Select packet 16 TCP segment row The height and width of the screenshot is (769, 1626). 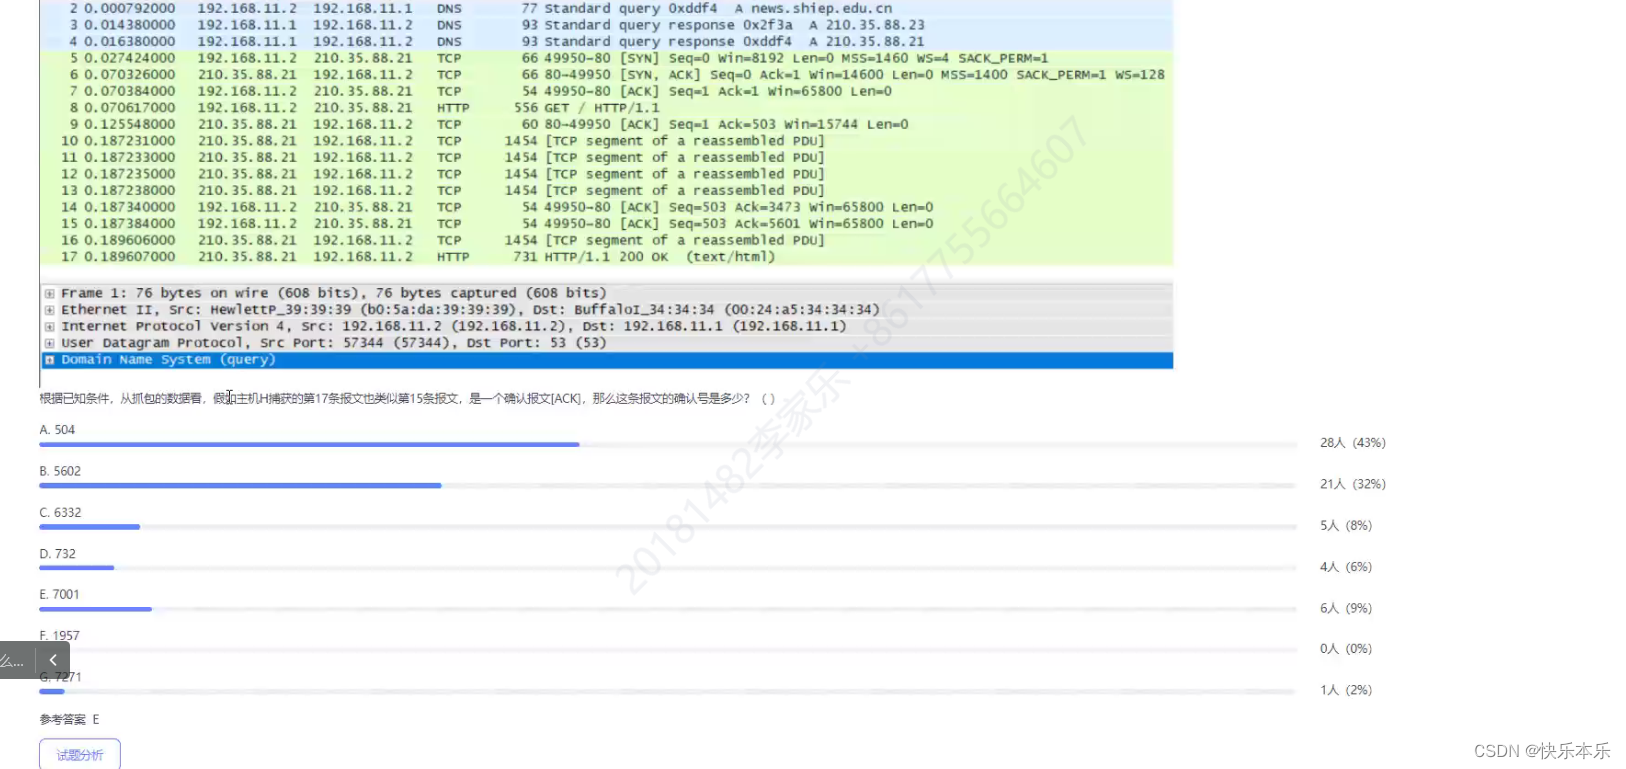[x=606, y=240]
